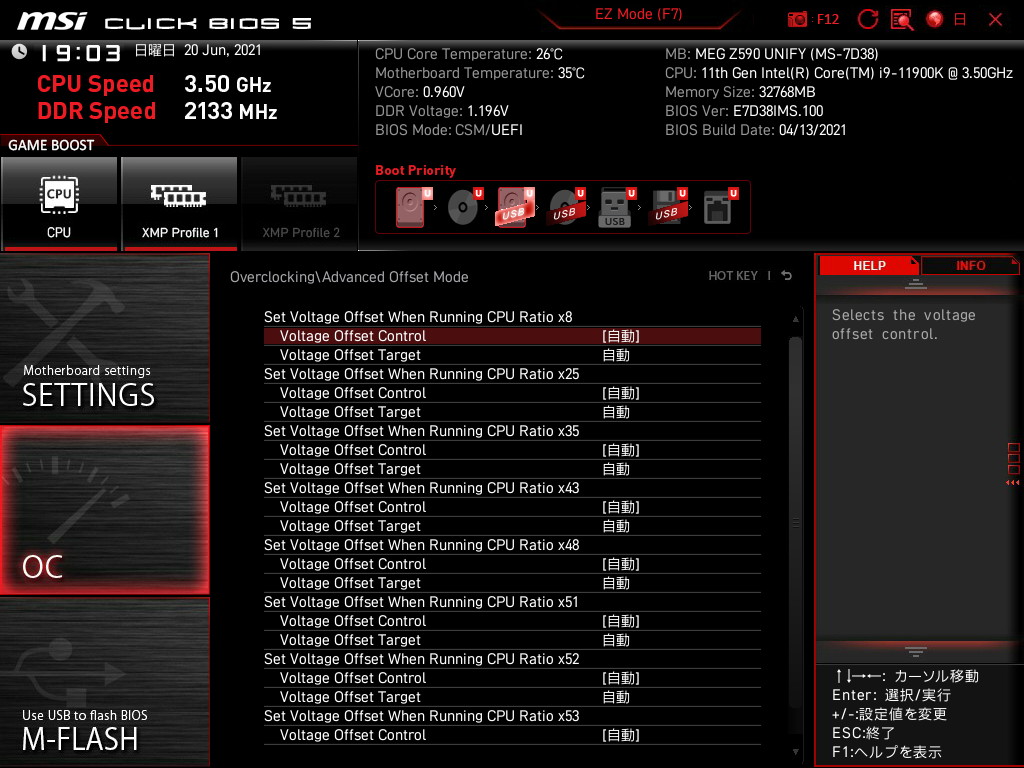Click the MSI logo
Image resolution: width=1024 pixels, height=768 pixels.
pos(52,21)
